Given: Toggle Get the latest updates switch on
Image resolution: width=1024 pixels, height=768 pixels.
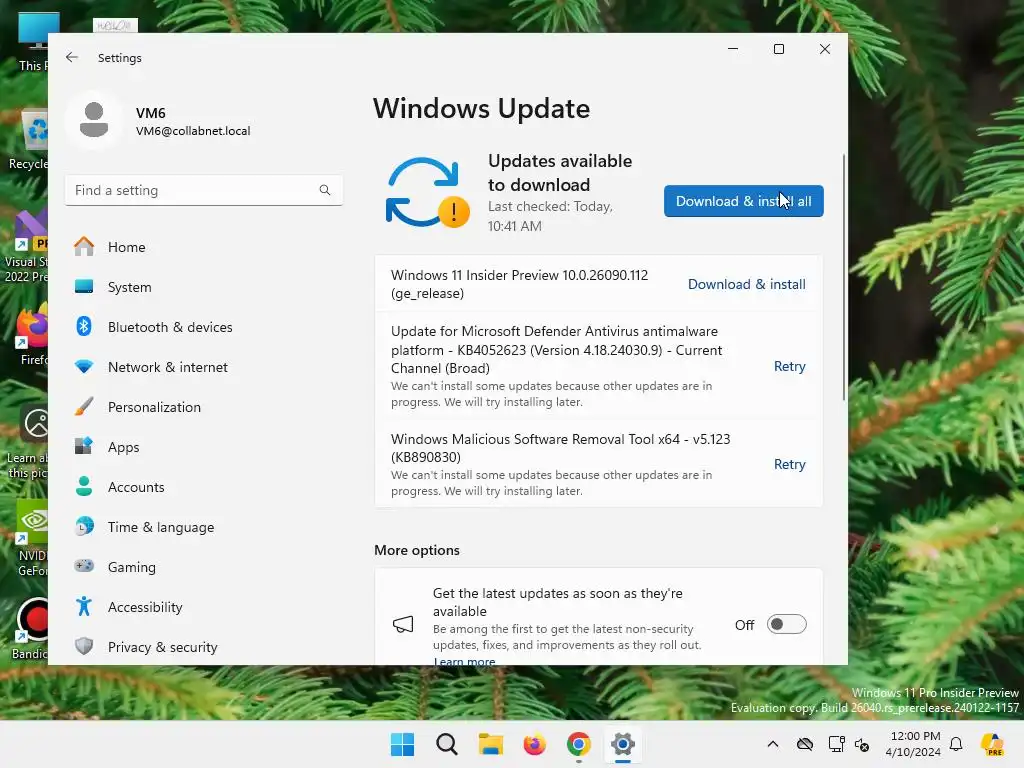Looking at the screenshot, I should tap(786, 624).
